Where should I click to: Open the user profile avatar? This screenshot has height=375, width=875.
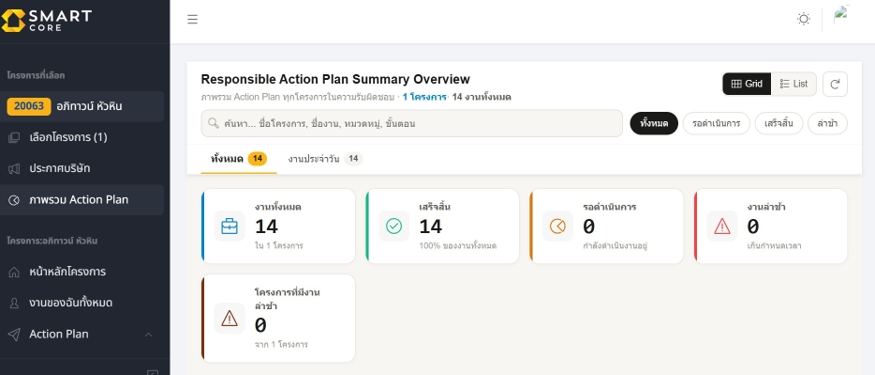pyautogui.click(x=841, y=15)
